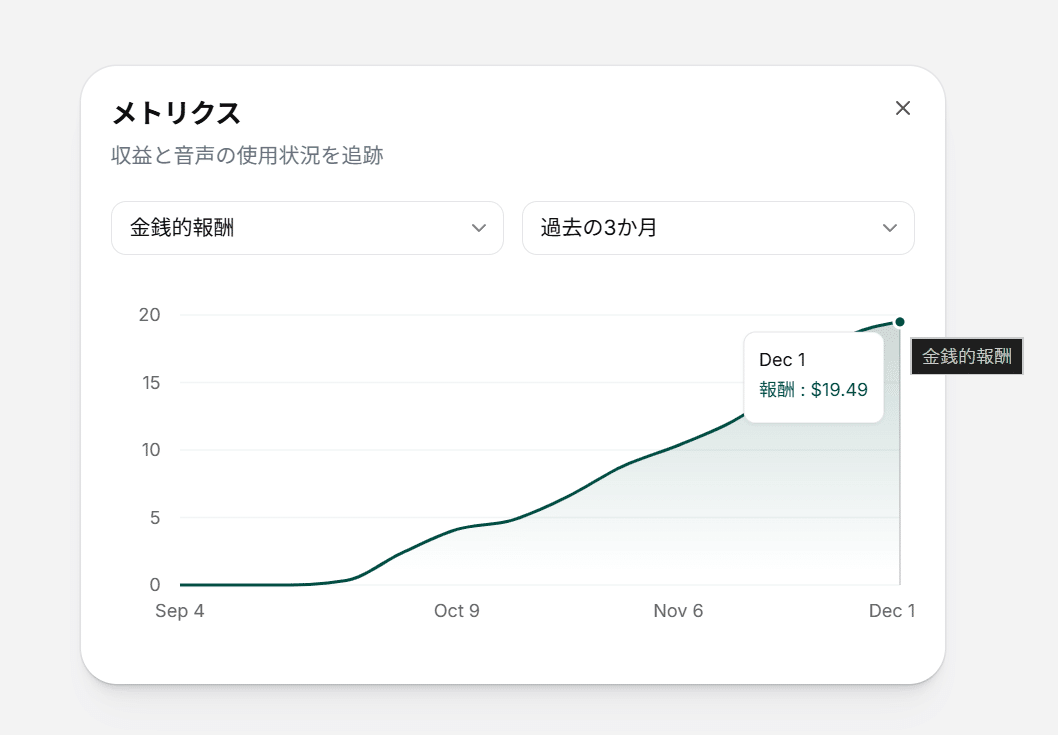
Task: Click the Oct 9 x-axis label
Action: tap(457, 611)
